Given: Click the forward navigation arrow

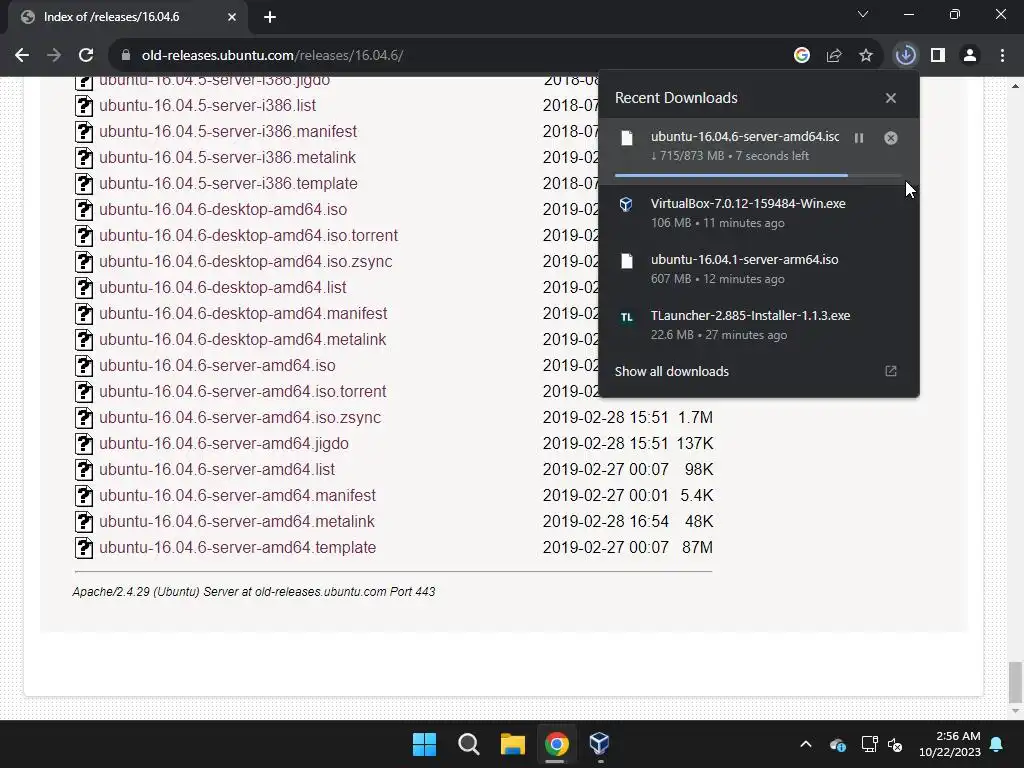Looking at the screenshot, I should coord(54,56).
